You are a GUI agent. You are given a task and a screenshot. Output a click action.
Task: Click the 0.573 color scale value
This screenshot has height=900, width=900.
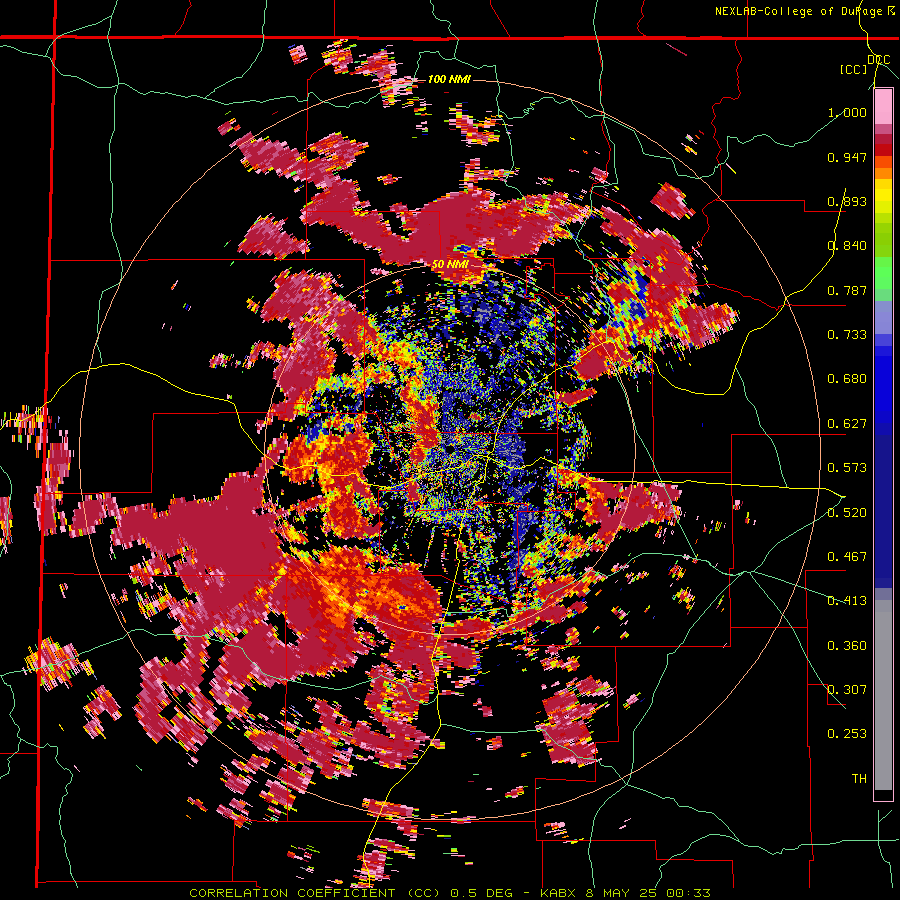847,468
